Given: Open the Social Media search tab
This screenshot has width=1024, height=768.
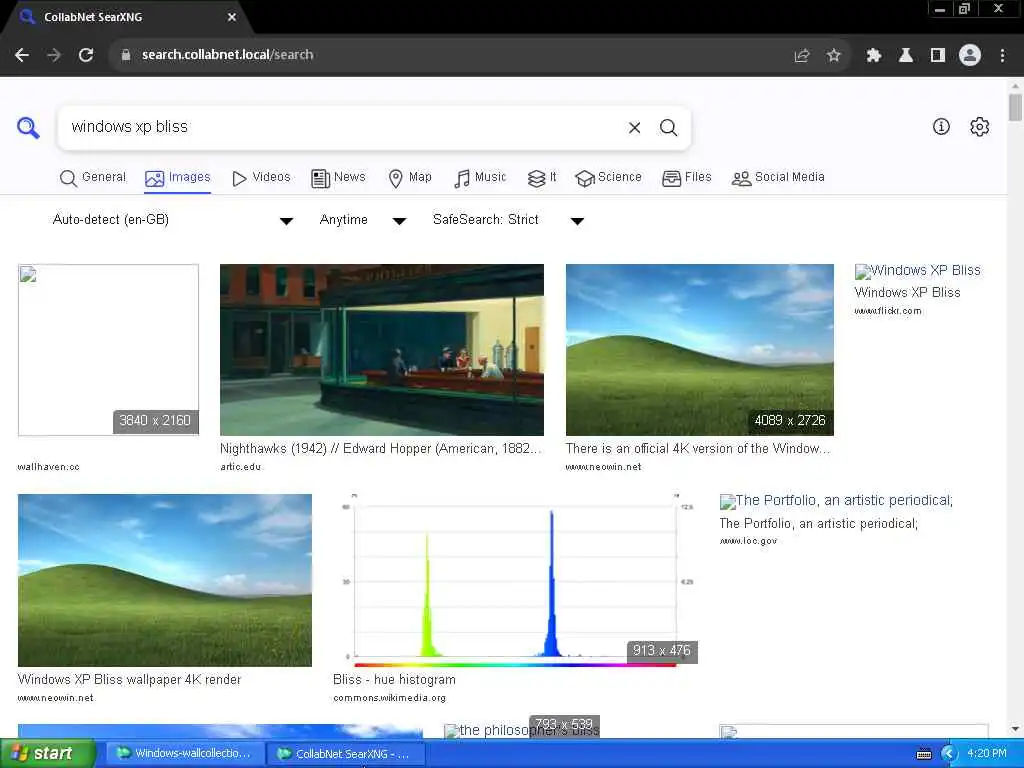Looking at the screenshot, I should point(778,178).
